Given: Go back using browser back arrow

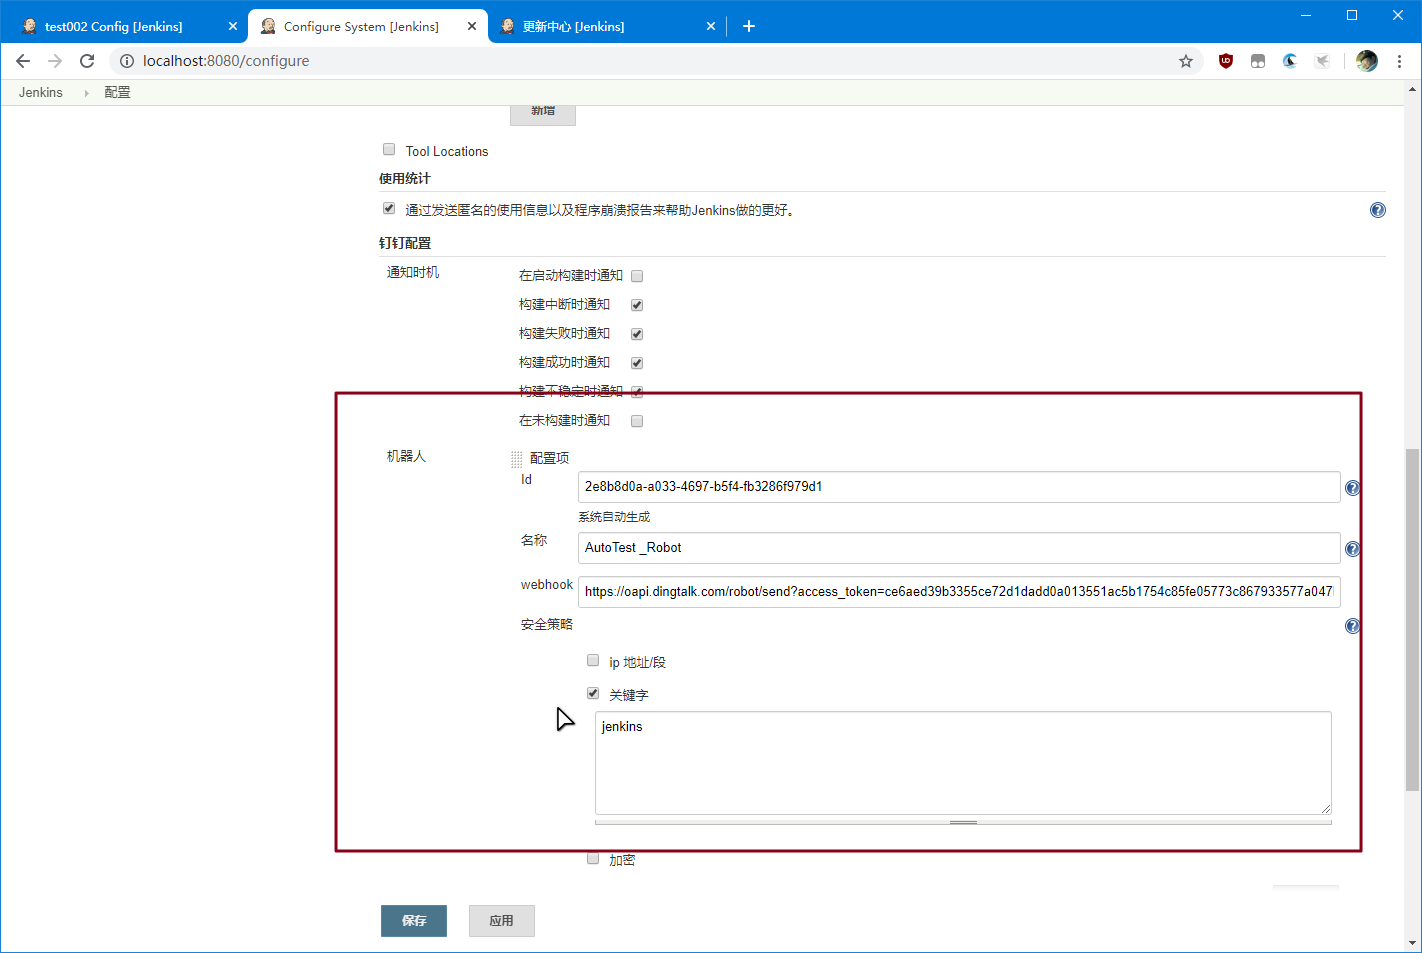Looking at the screenshot, I should (23, 61).
